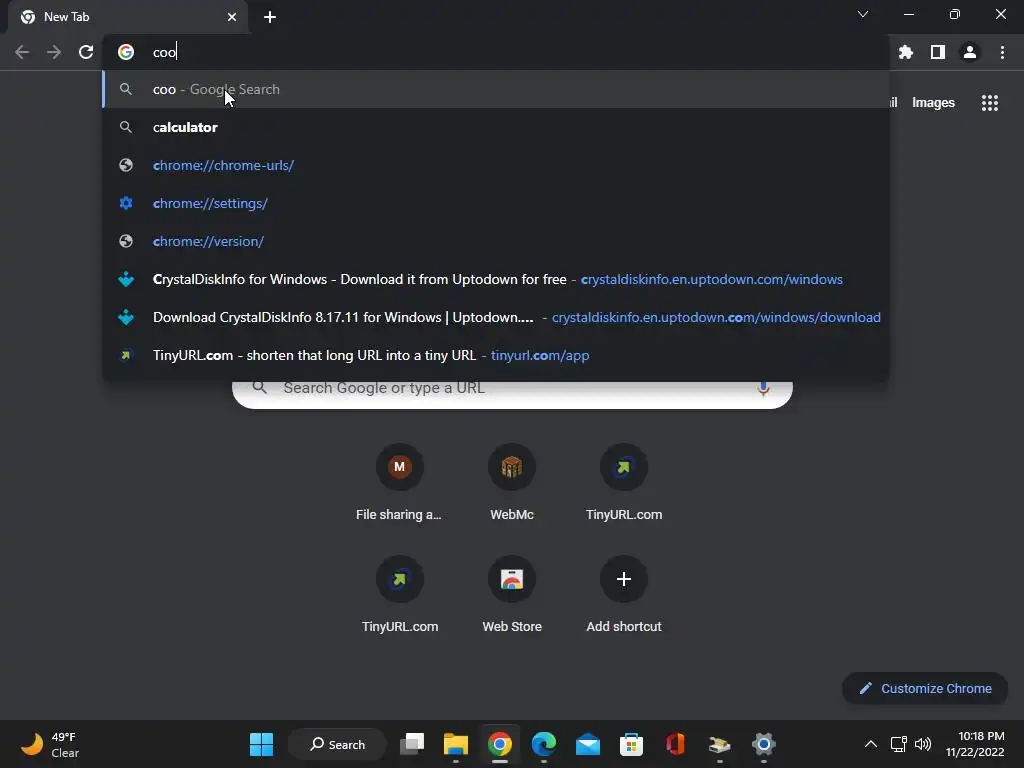Select the "calculator" search suggestion
This screenshot has height=768, width=1024.
[496, 127]
